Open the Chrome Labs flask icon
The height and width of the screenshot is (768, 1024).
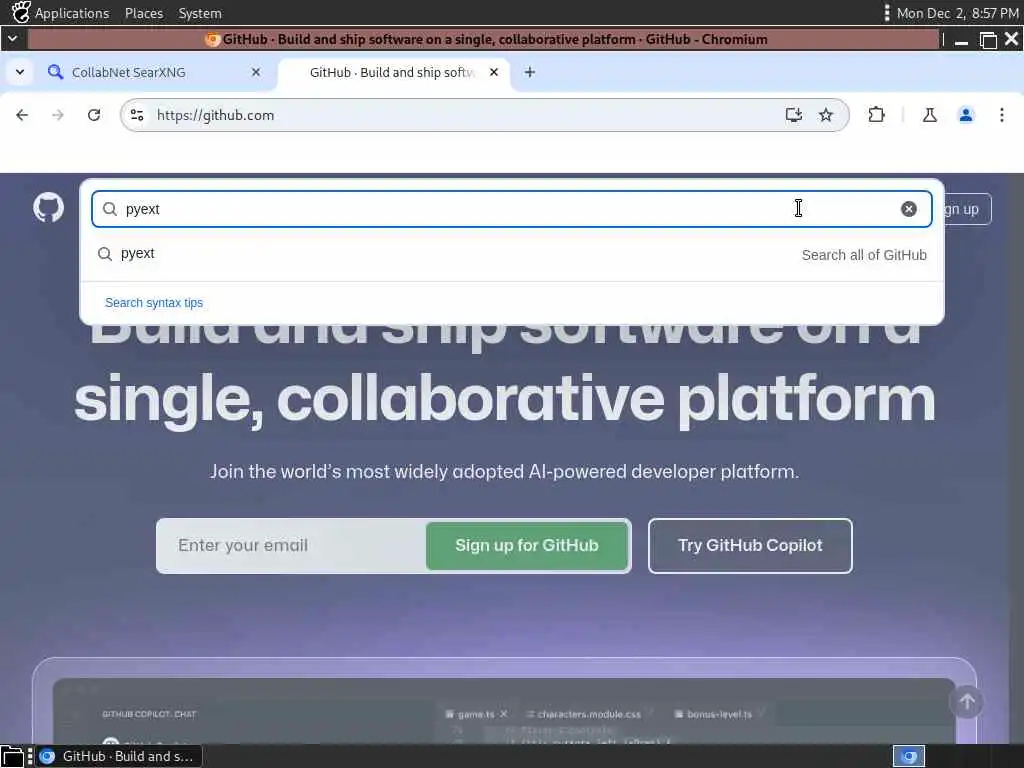(929, 115)
